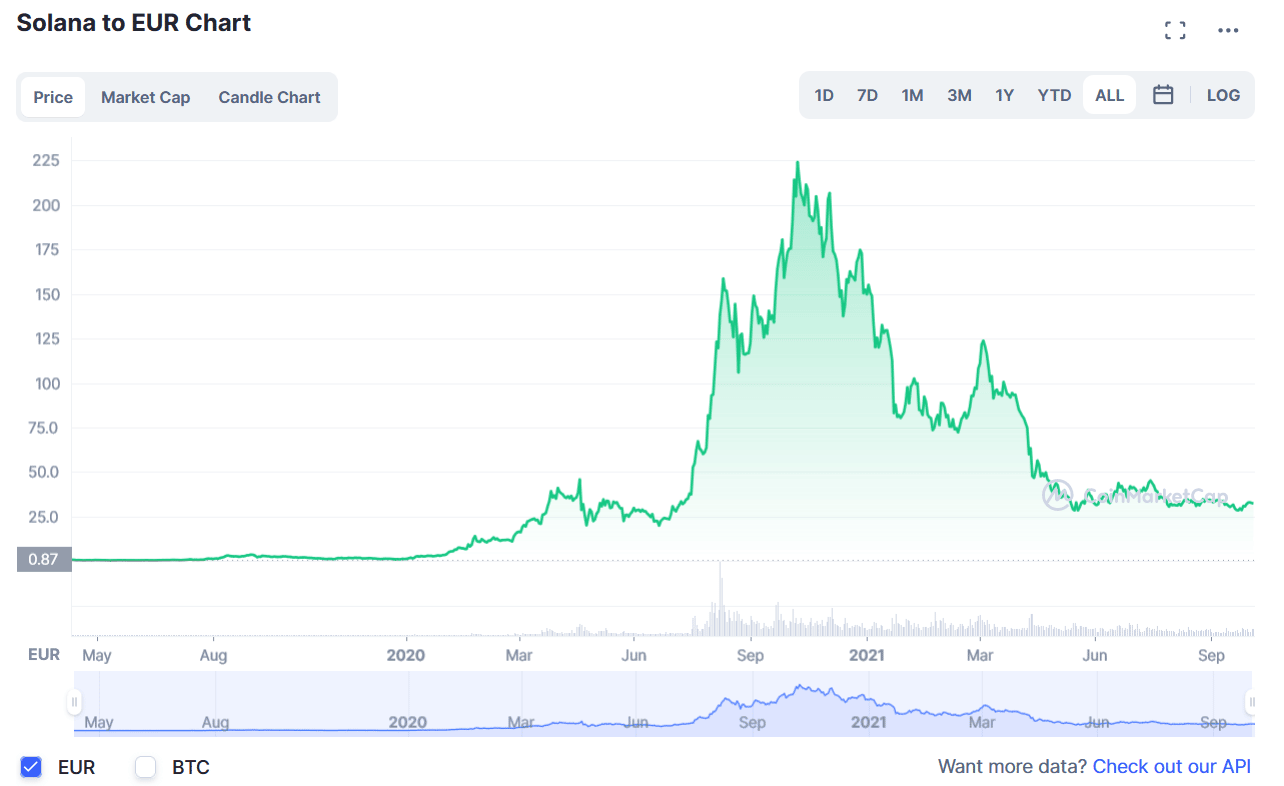This screenshot has width=1284, height=786.
Task: Click the '2021' x-axis label on main chart
Action: click(x=866, y=656)
